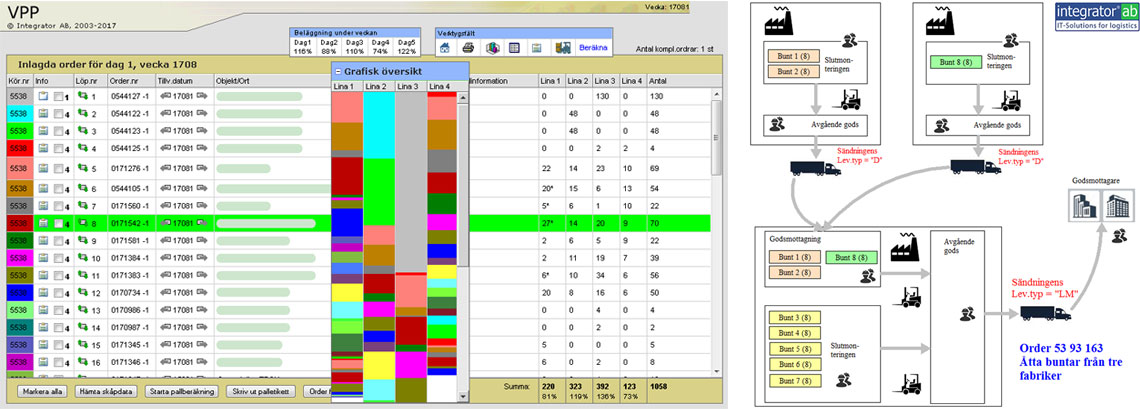The width and height of the screenshot is (1140, 409).
Task: Click the forklift icon beside Beräkna
Action: point(563,47)
